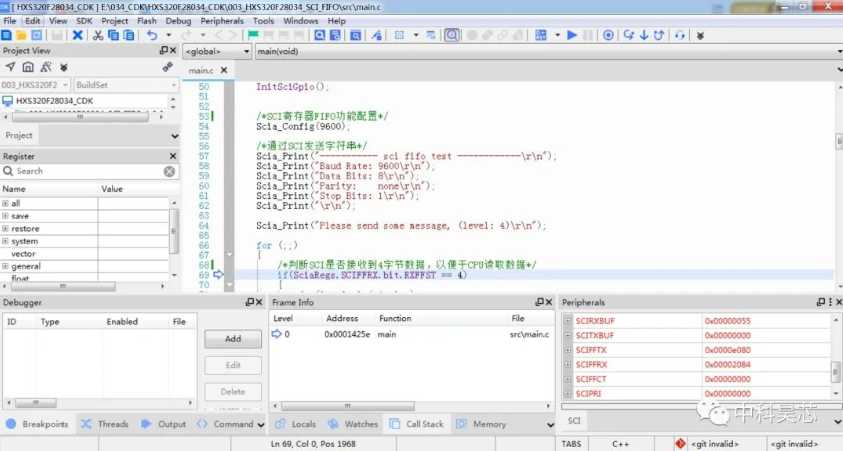Open the Project section chevron dropdown
Image resolution: width=843 pixels, height=451 pixels.
[175, 136]
